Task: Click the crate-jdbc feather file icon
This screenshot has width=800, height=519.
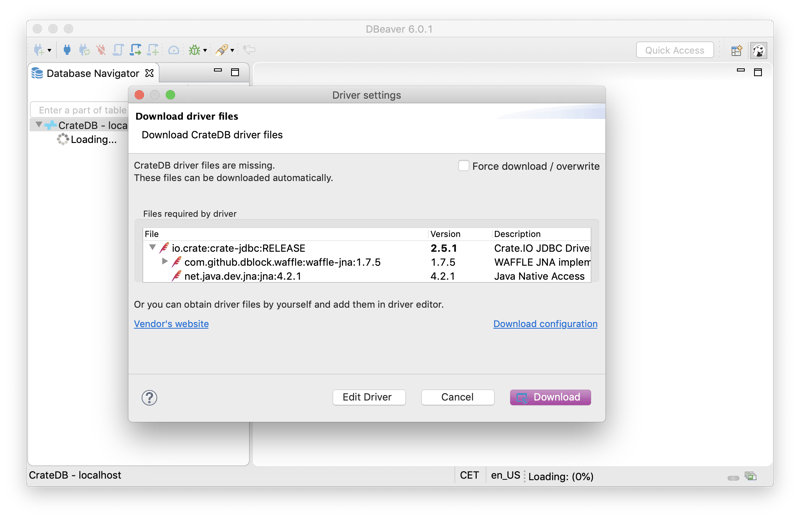Action: tap(164, 248)
